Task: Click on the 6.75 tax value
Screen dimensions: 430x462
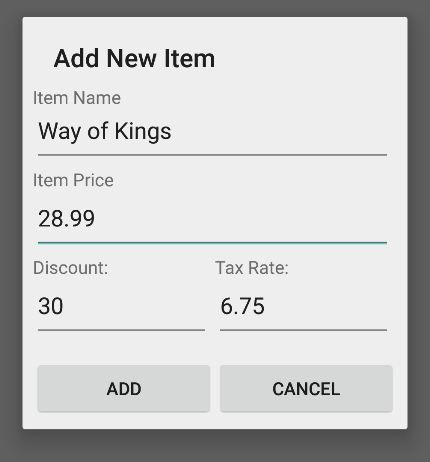Action: tap(242, 306)
